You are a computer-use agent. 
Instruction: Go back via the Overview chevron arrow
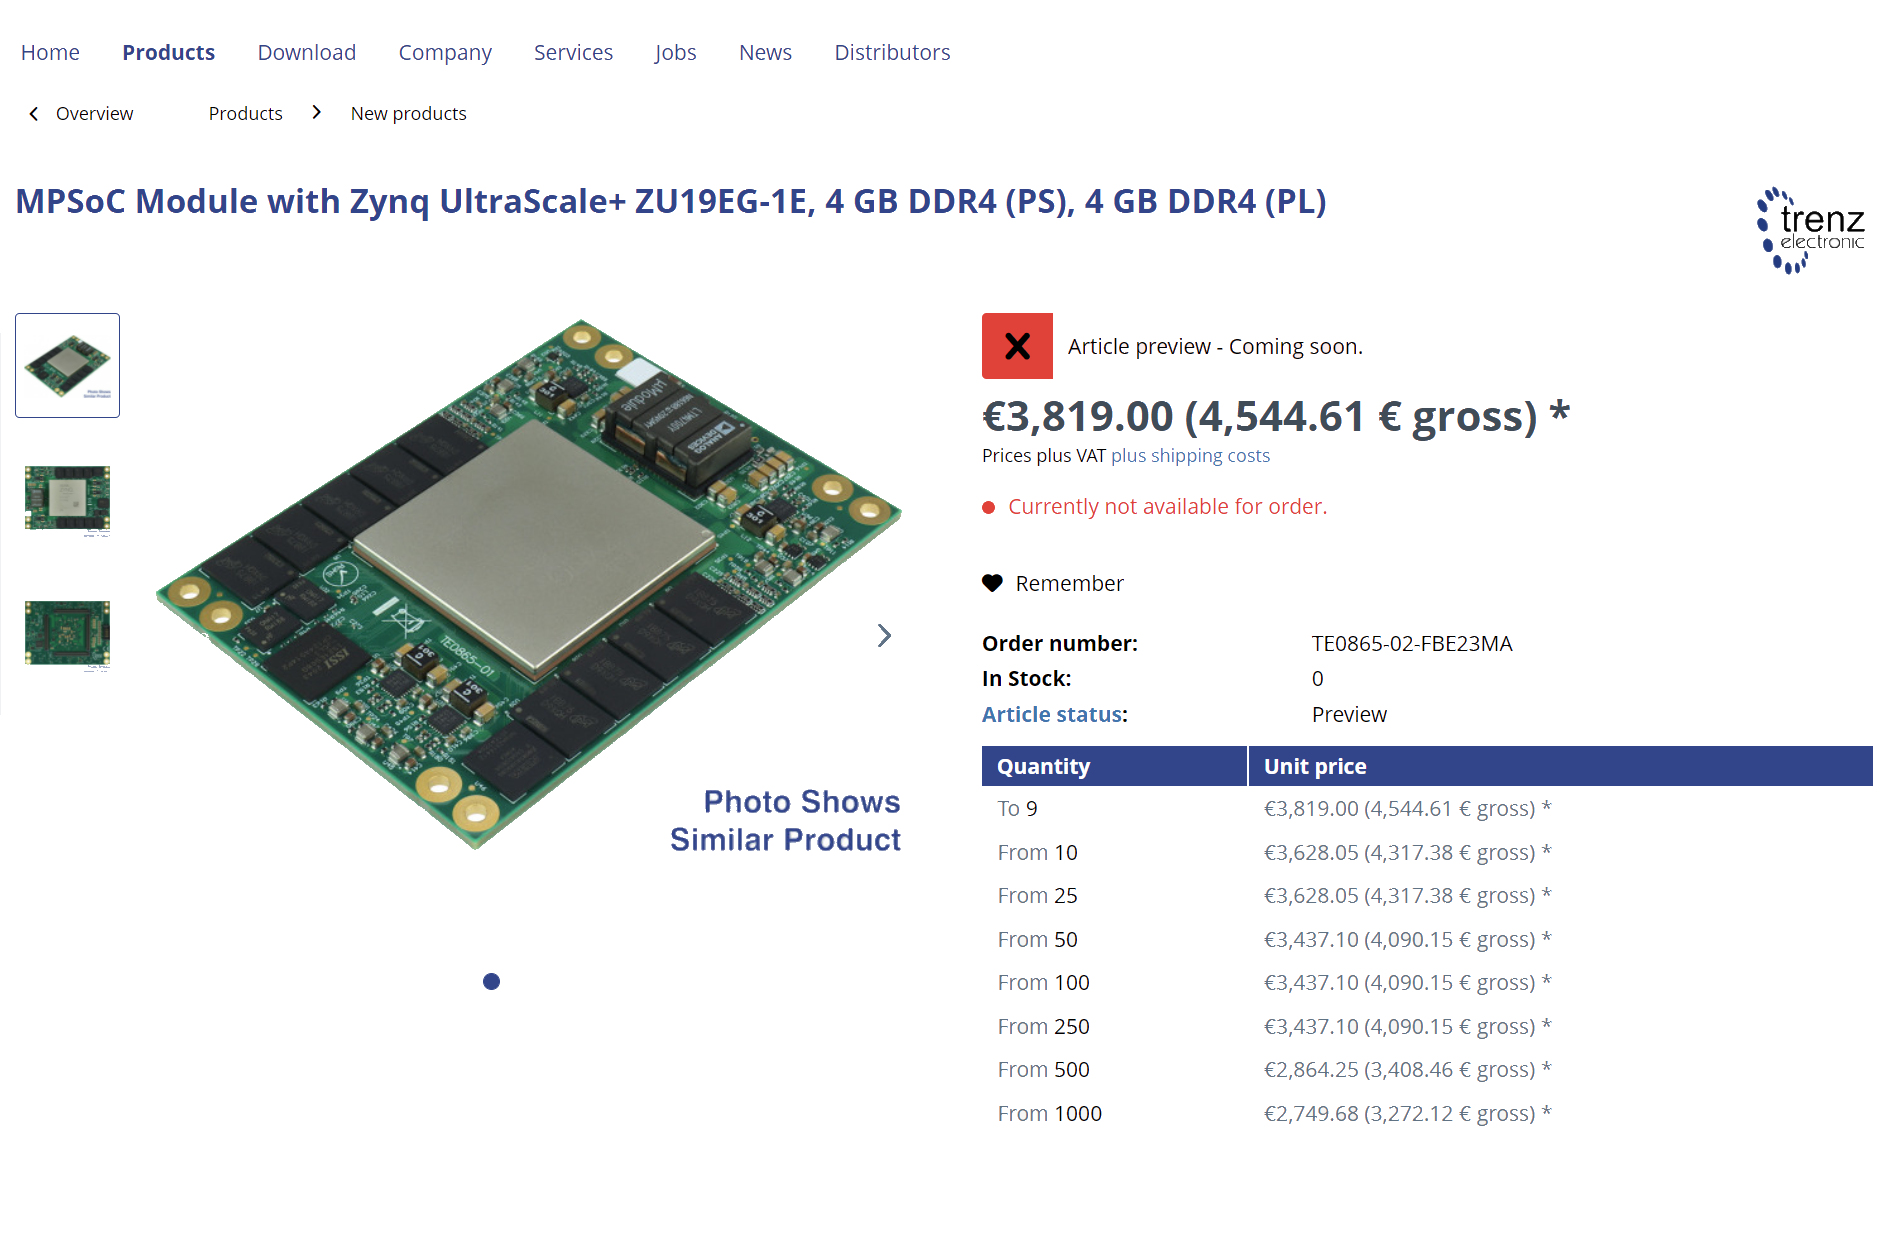[34, 113]
